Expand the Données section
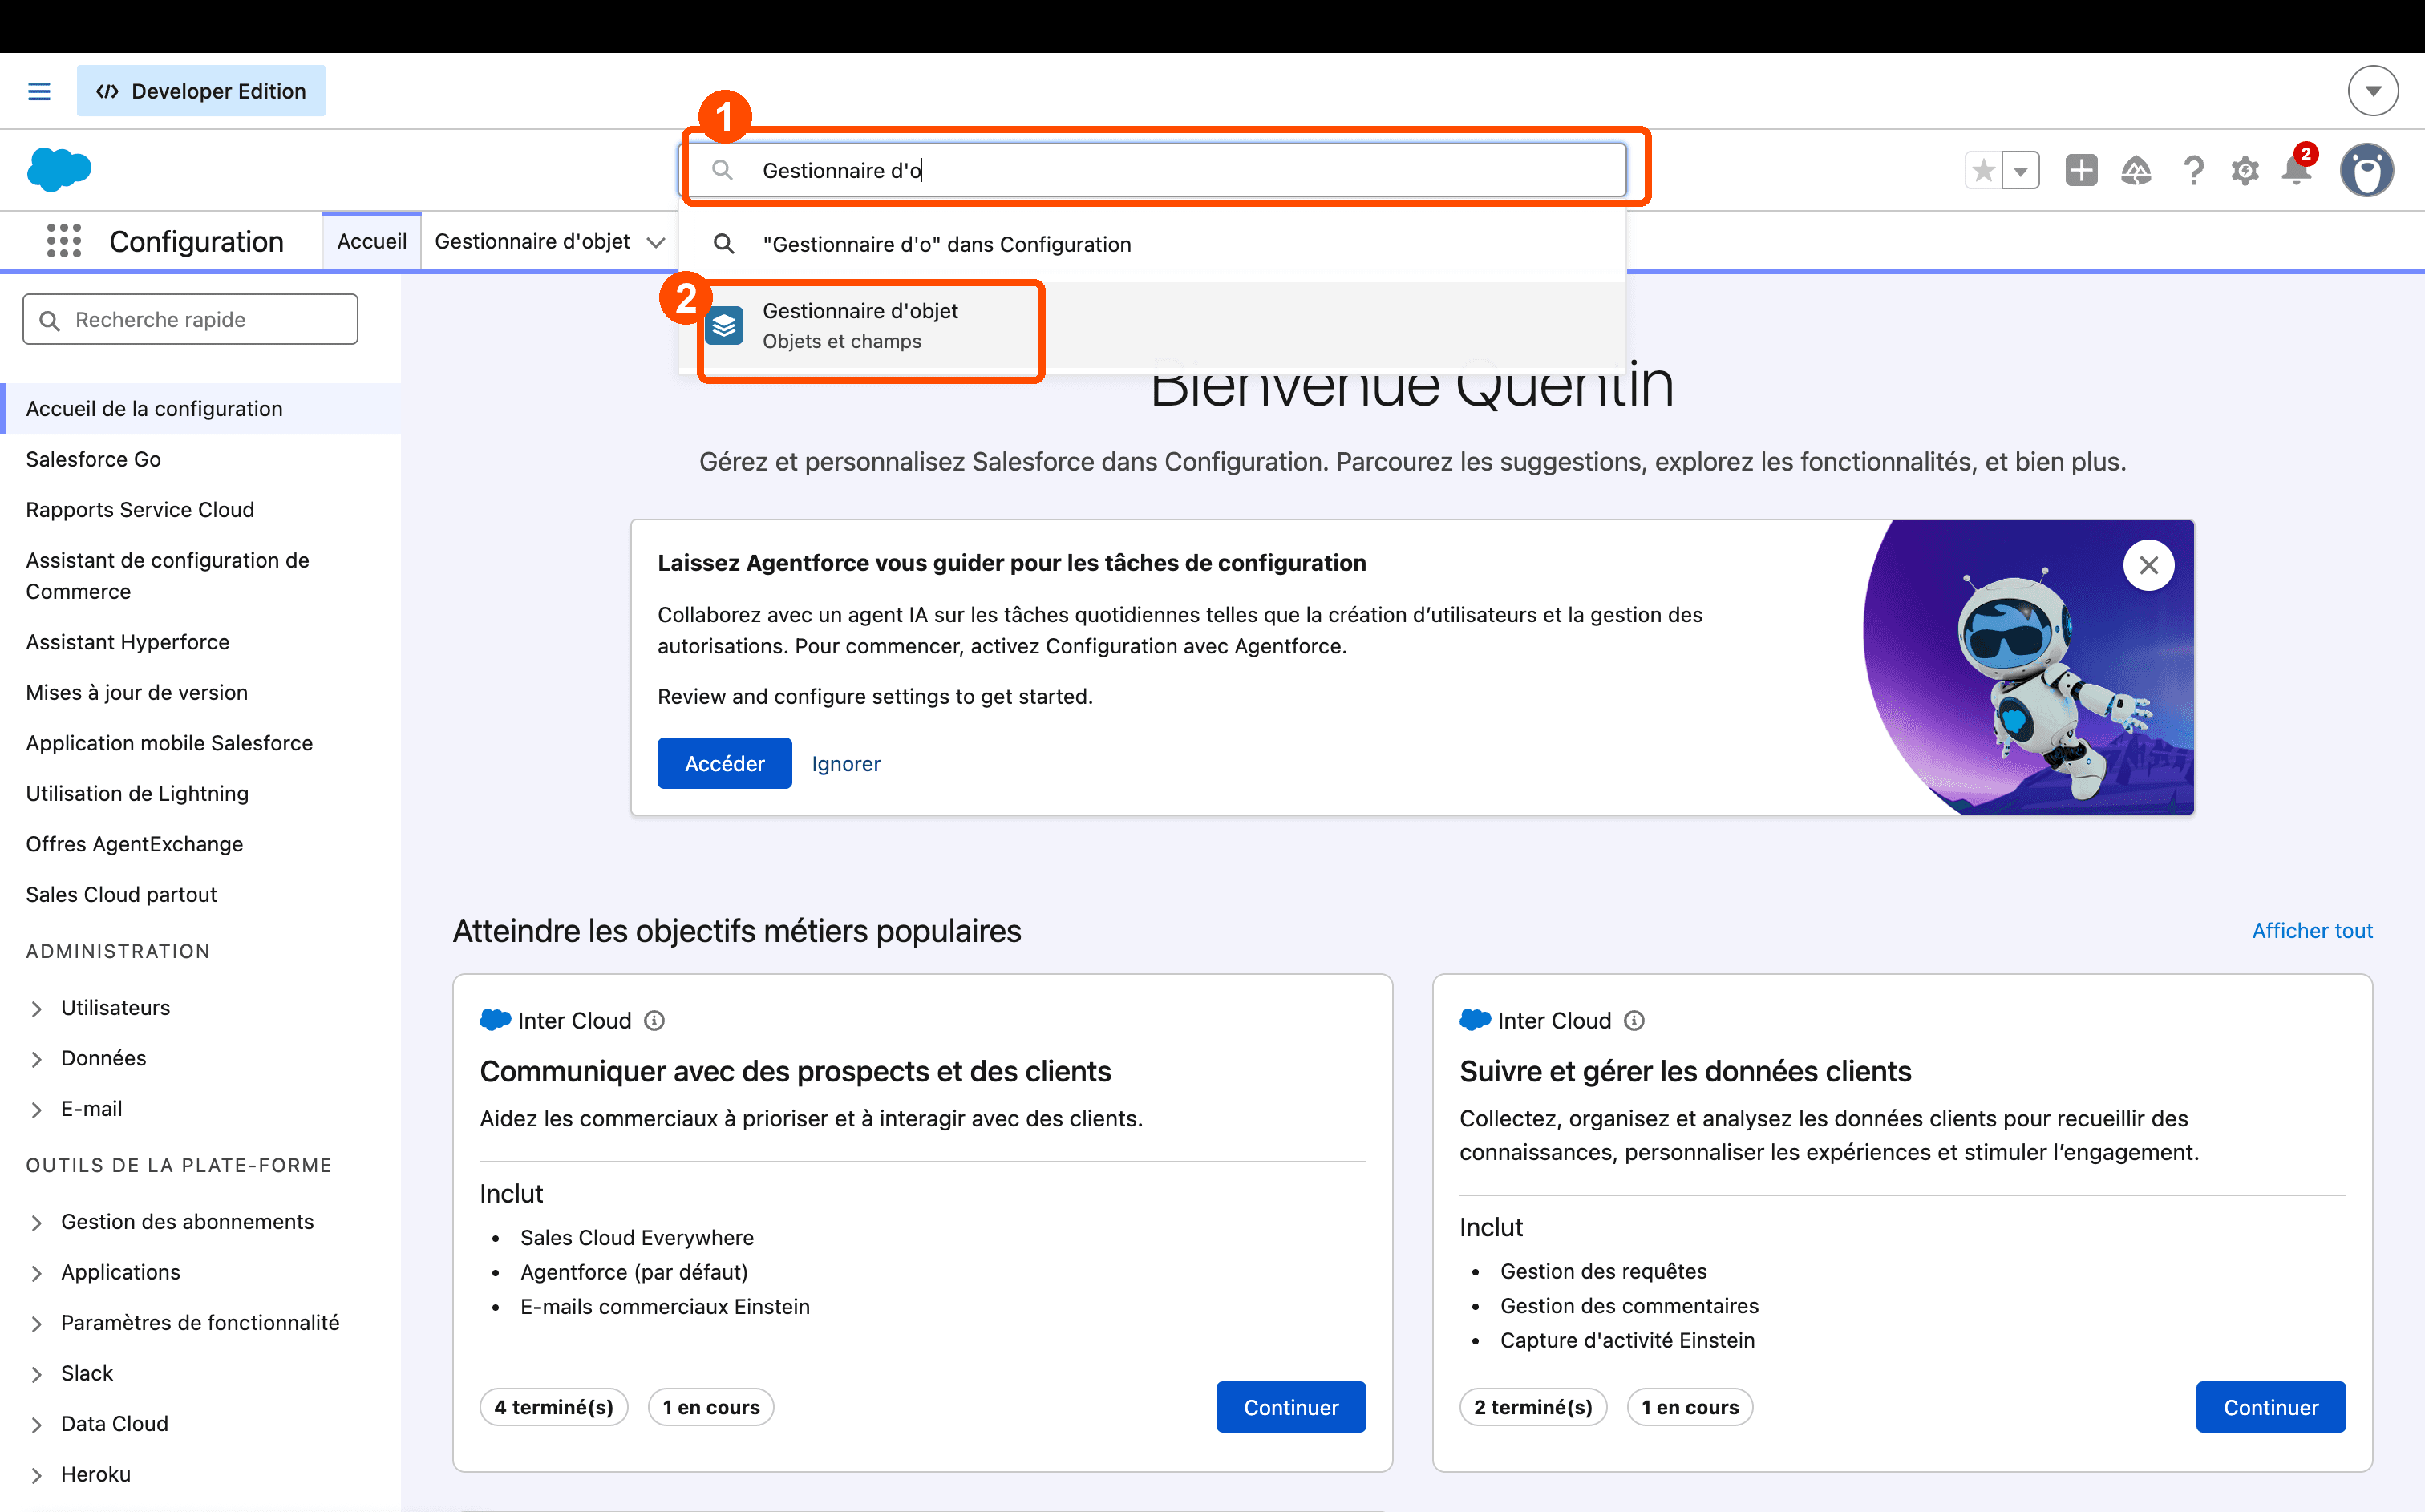The height and width of the screenshot is (1512, 2425). click(36, 1058)
